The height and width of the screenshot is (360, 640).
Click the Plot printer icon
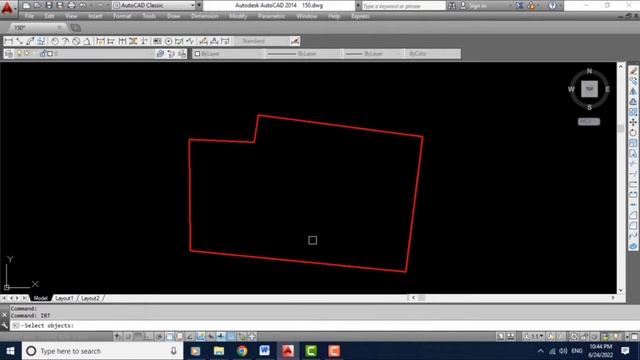point(71,5)
